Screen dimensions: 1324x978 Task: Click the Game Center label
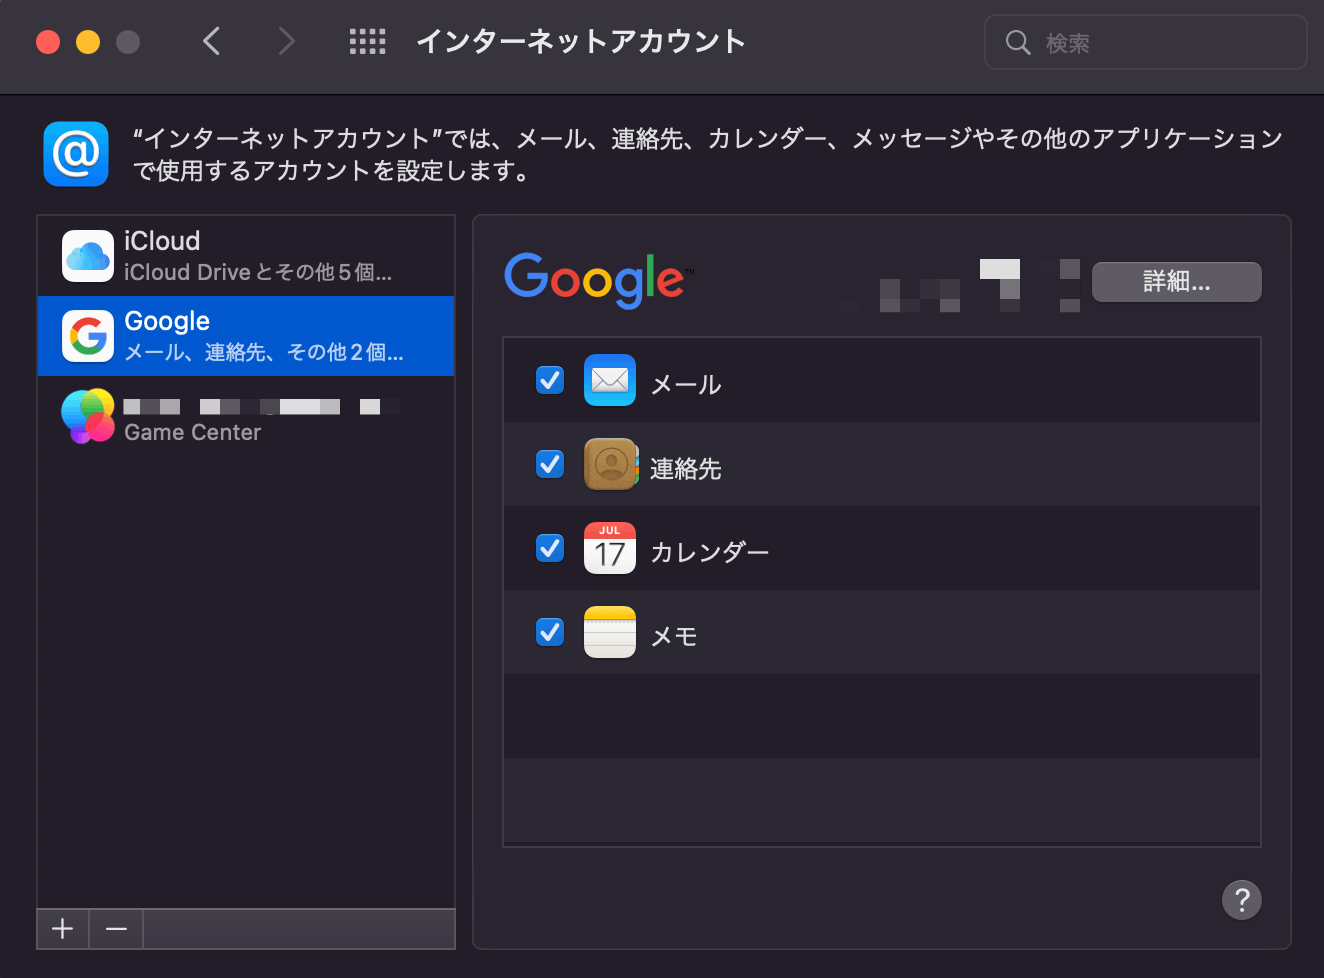[192, 432]
